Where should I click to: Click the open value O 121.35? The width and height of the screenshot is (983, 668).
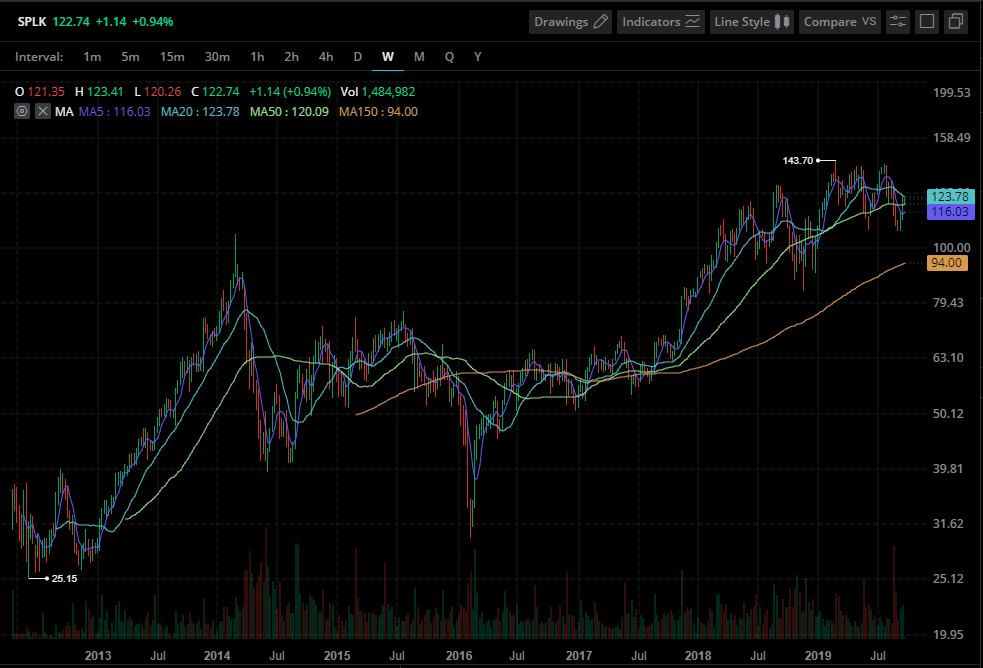pos(39,92)
